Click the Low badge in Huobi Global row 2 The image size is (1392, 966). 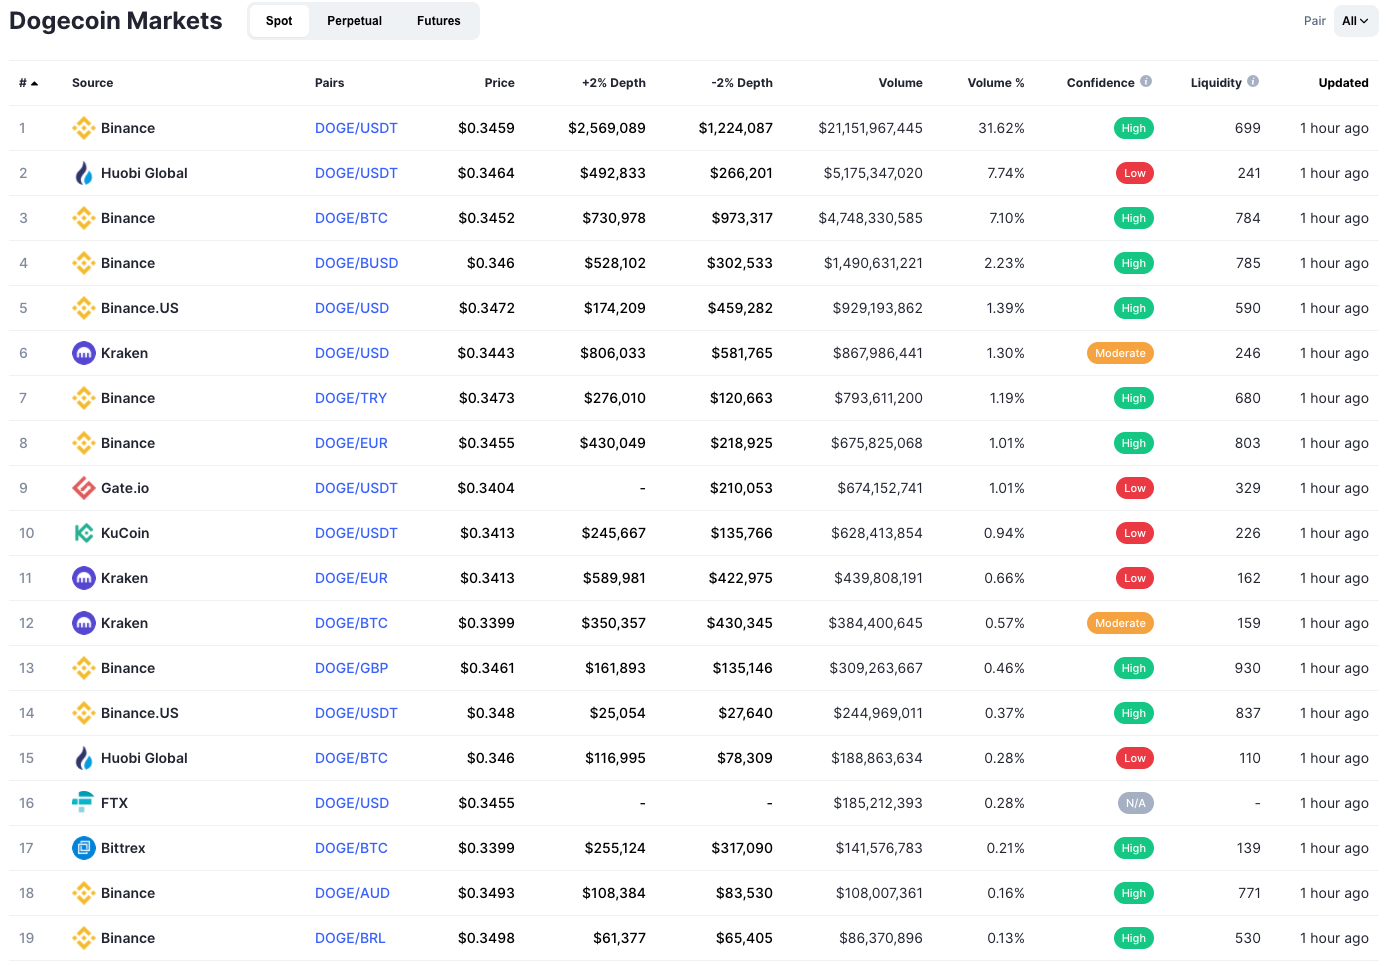pyautogui.click(x=1135, y=173)
